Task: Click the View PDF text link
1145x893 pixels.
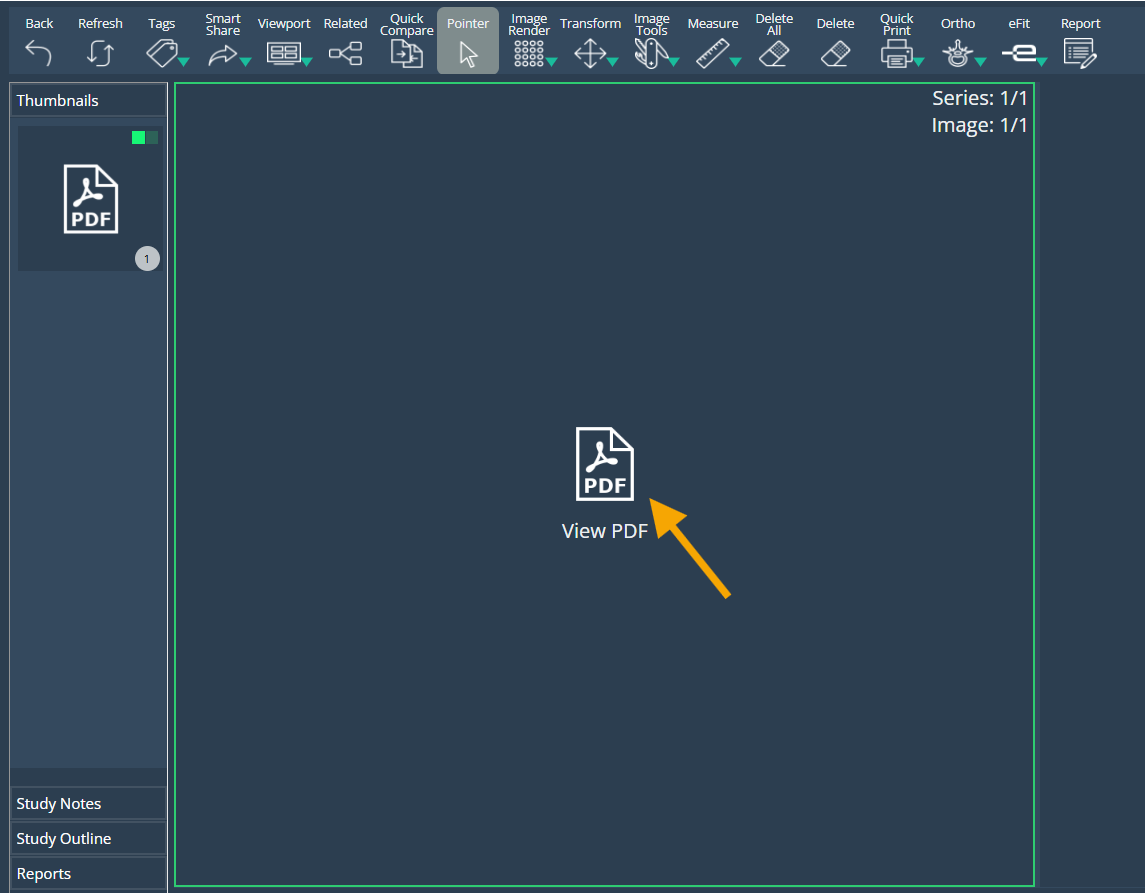Action: tap(605, 531)
